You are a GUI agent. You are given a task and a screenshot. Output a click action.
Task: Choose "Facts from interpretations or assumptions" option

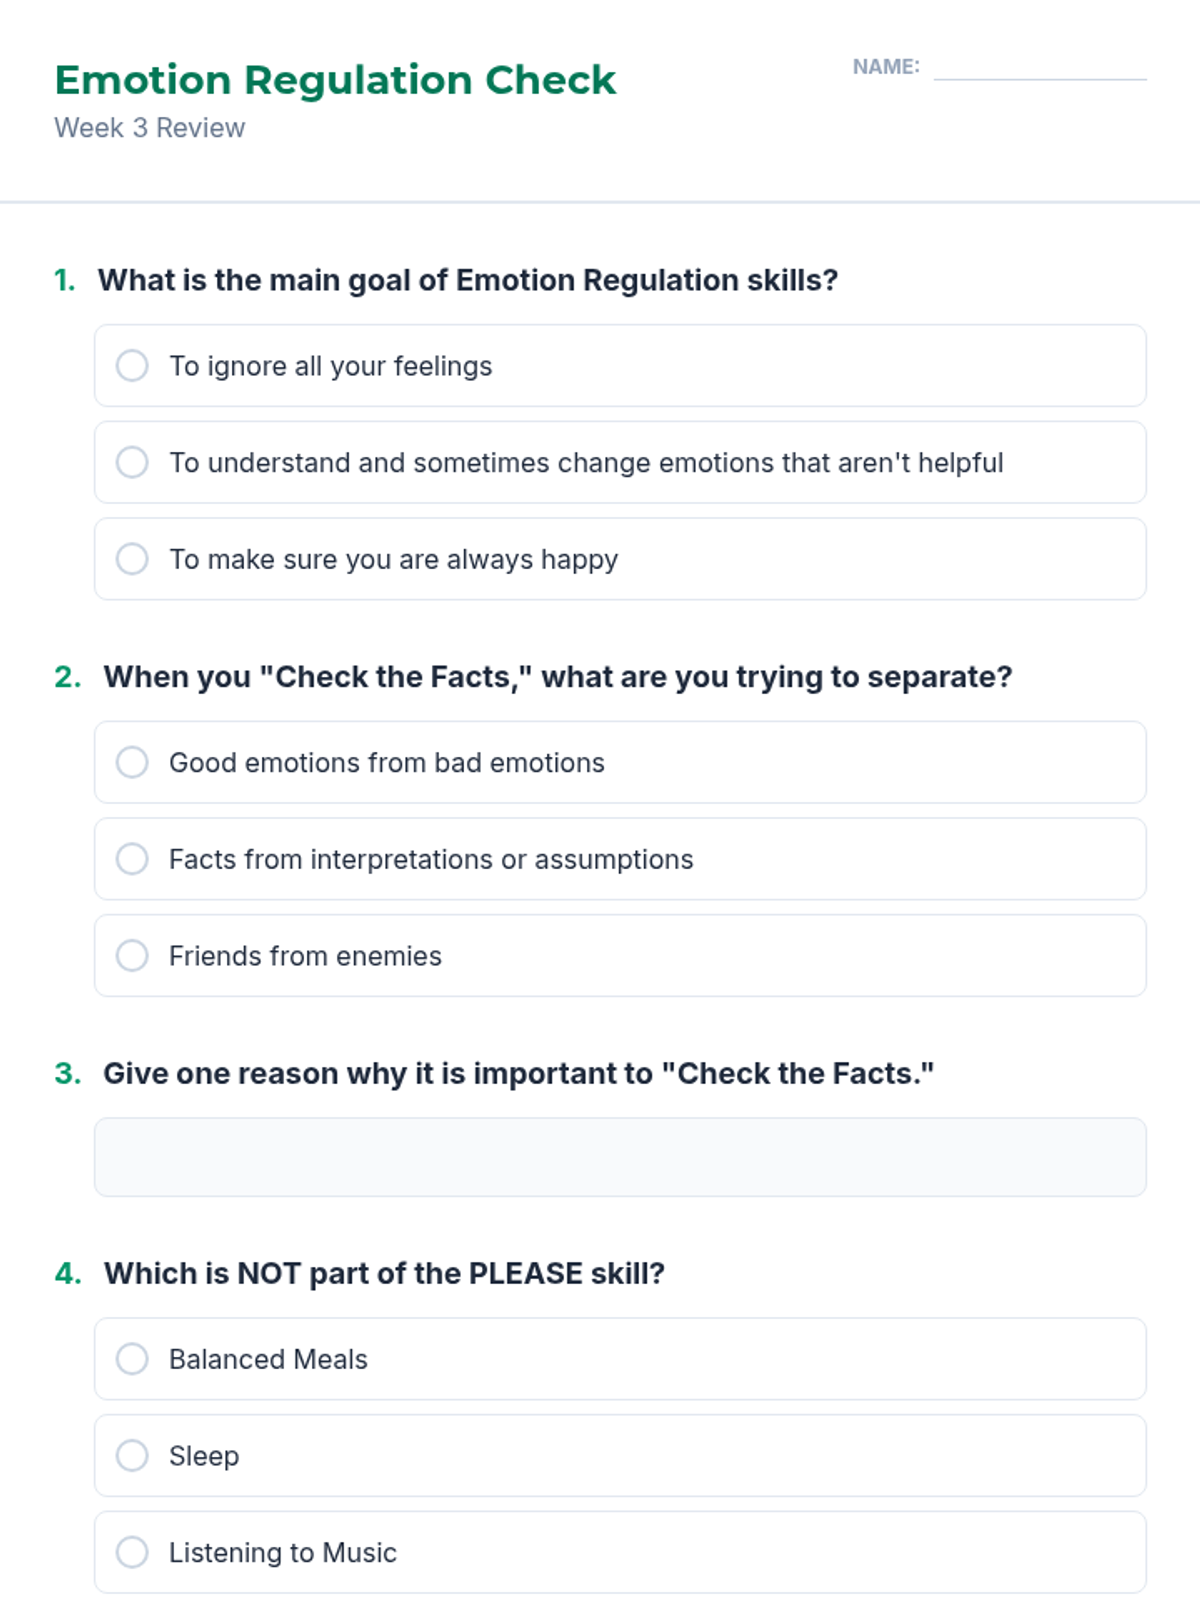pyautogui.click(x=132, y=859)
